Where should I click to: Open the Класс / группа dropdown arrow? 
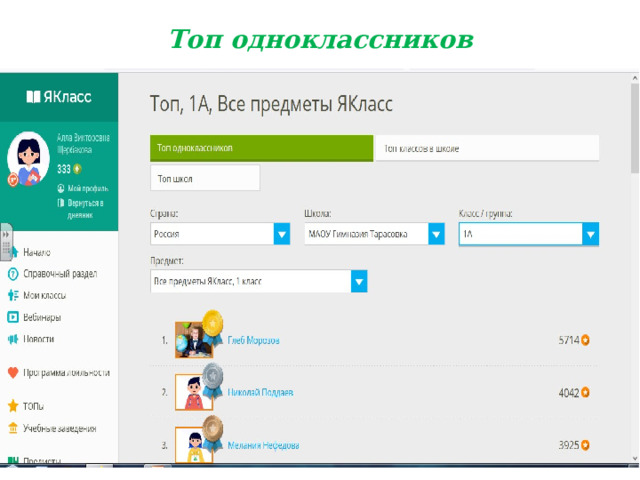(x=591, y=234)
